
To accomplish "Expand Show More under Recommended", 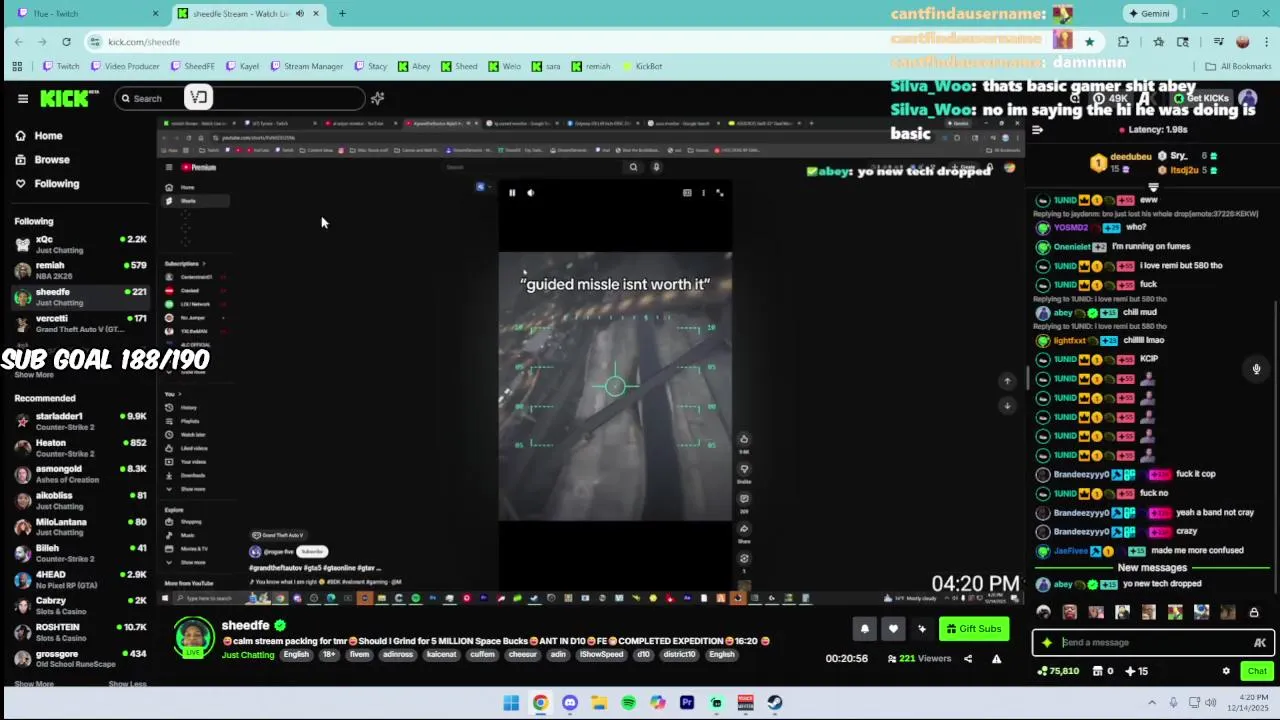I will (34, 684).
